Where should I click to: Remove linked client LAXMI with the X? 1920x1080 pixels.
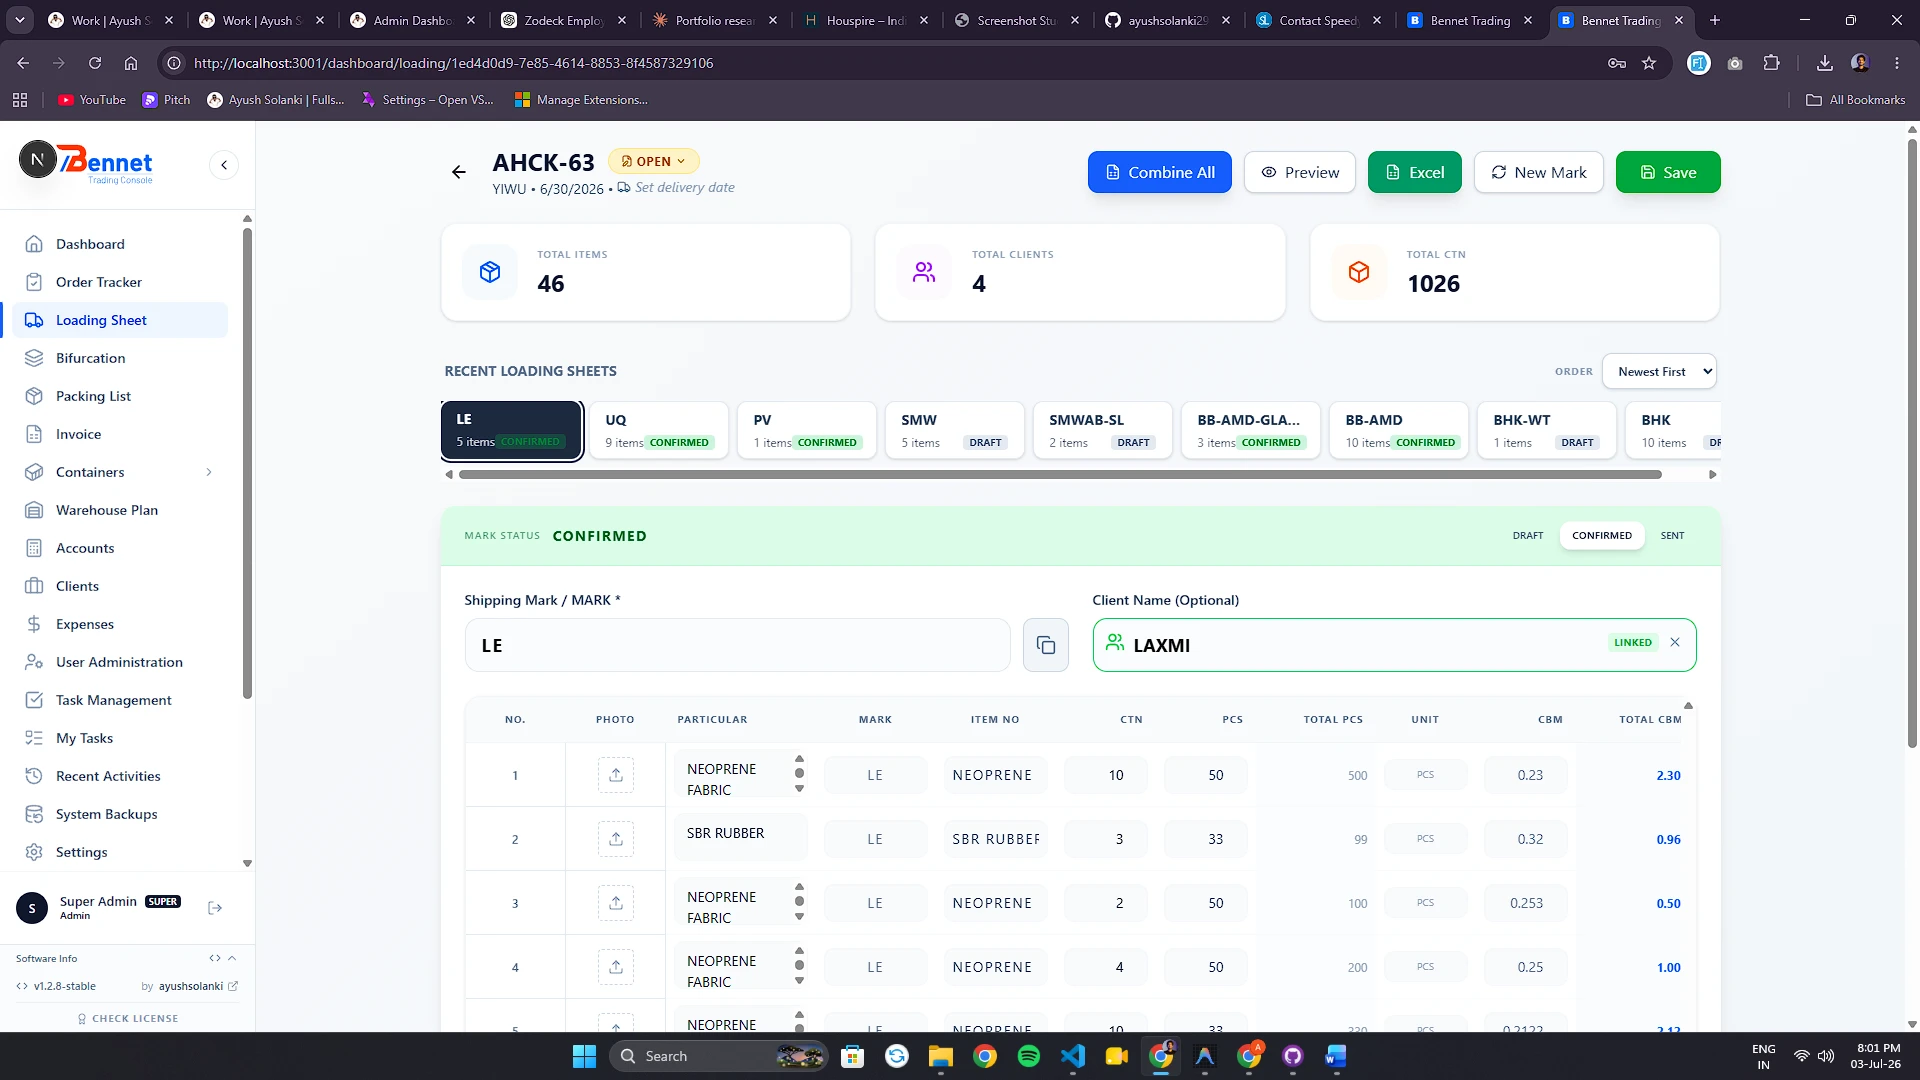tap(1675, 643)
